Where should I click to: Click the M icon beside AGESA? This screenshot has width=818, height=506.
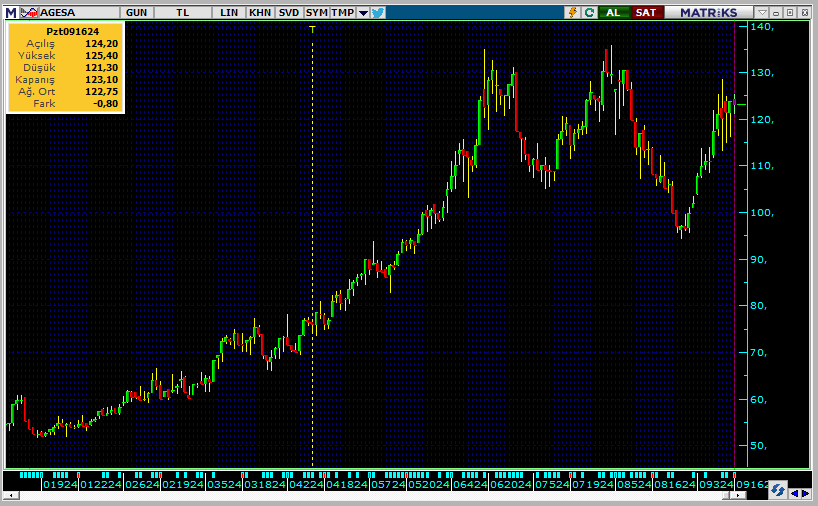coord(10,12)
